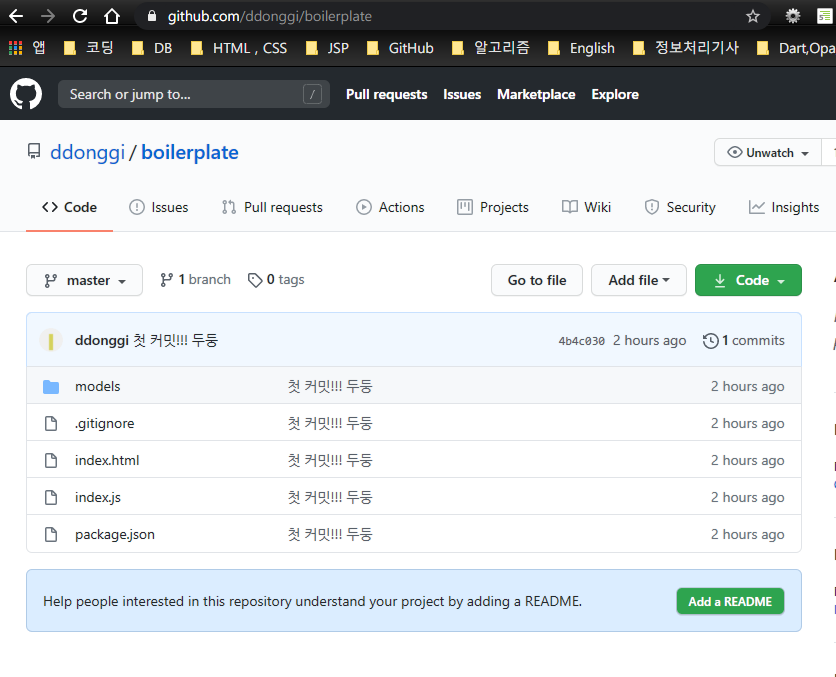
Task: Open the green Code download dropdown
Action: (748, 280)
